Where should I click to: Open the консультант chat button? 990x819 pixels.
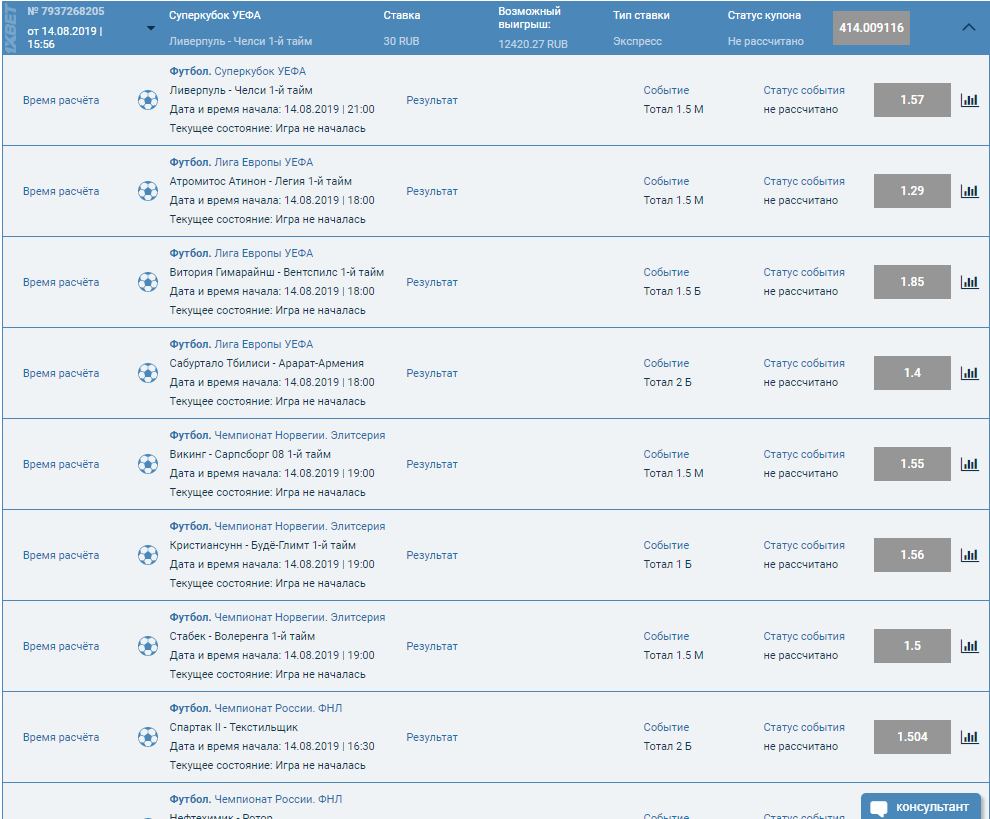coord(920,807)
